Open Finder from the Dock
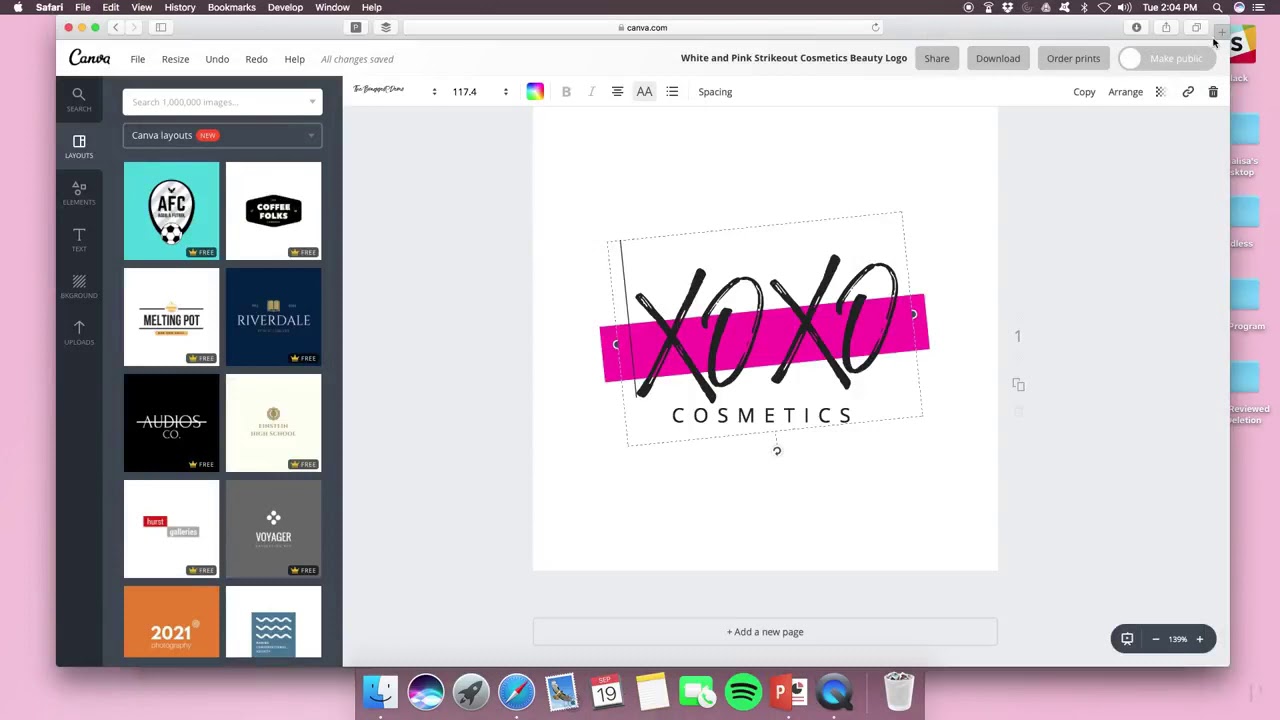Viewport: 1280px width, 720px height. (380, 692)
